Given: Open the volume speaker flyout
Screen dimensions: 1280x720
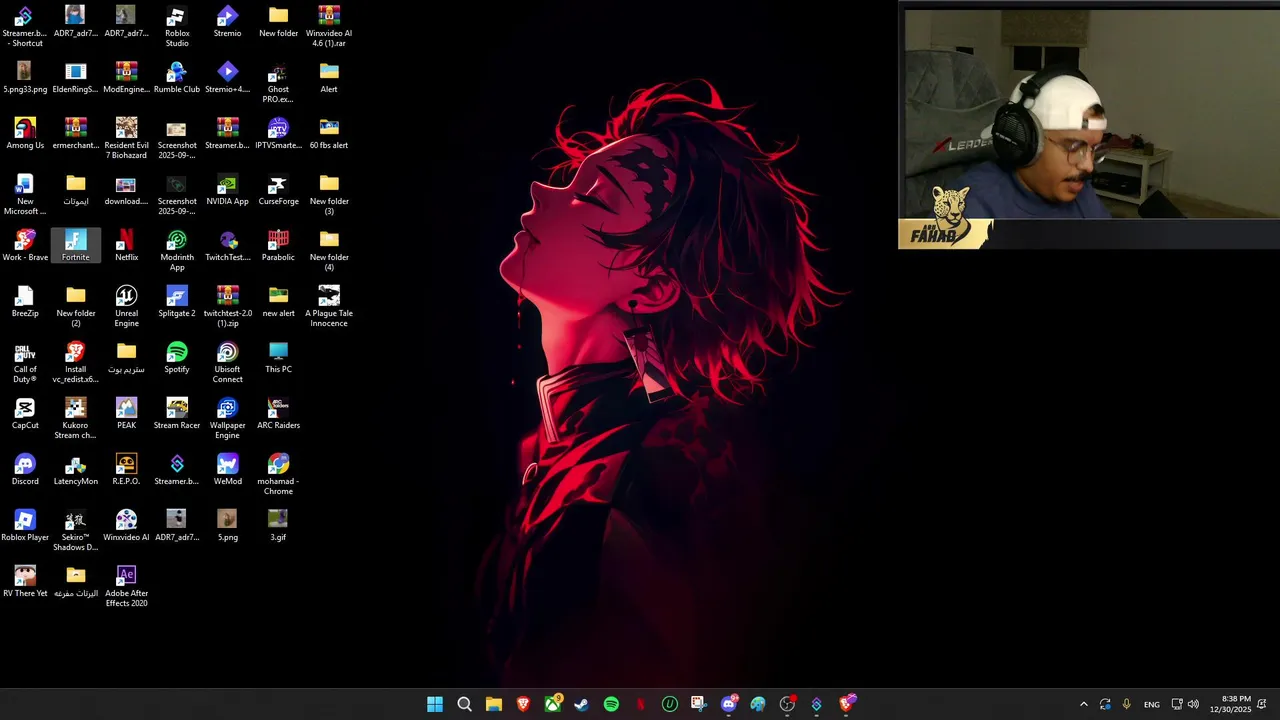Looking at the screenshot, I should tap(1193, 704).
